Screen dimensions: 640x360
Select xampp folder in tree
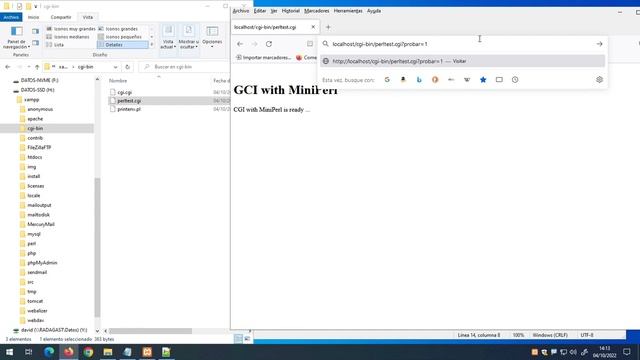[x=31, y=100]
